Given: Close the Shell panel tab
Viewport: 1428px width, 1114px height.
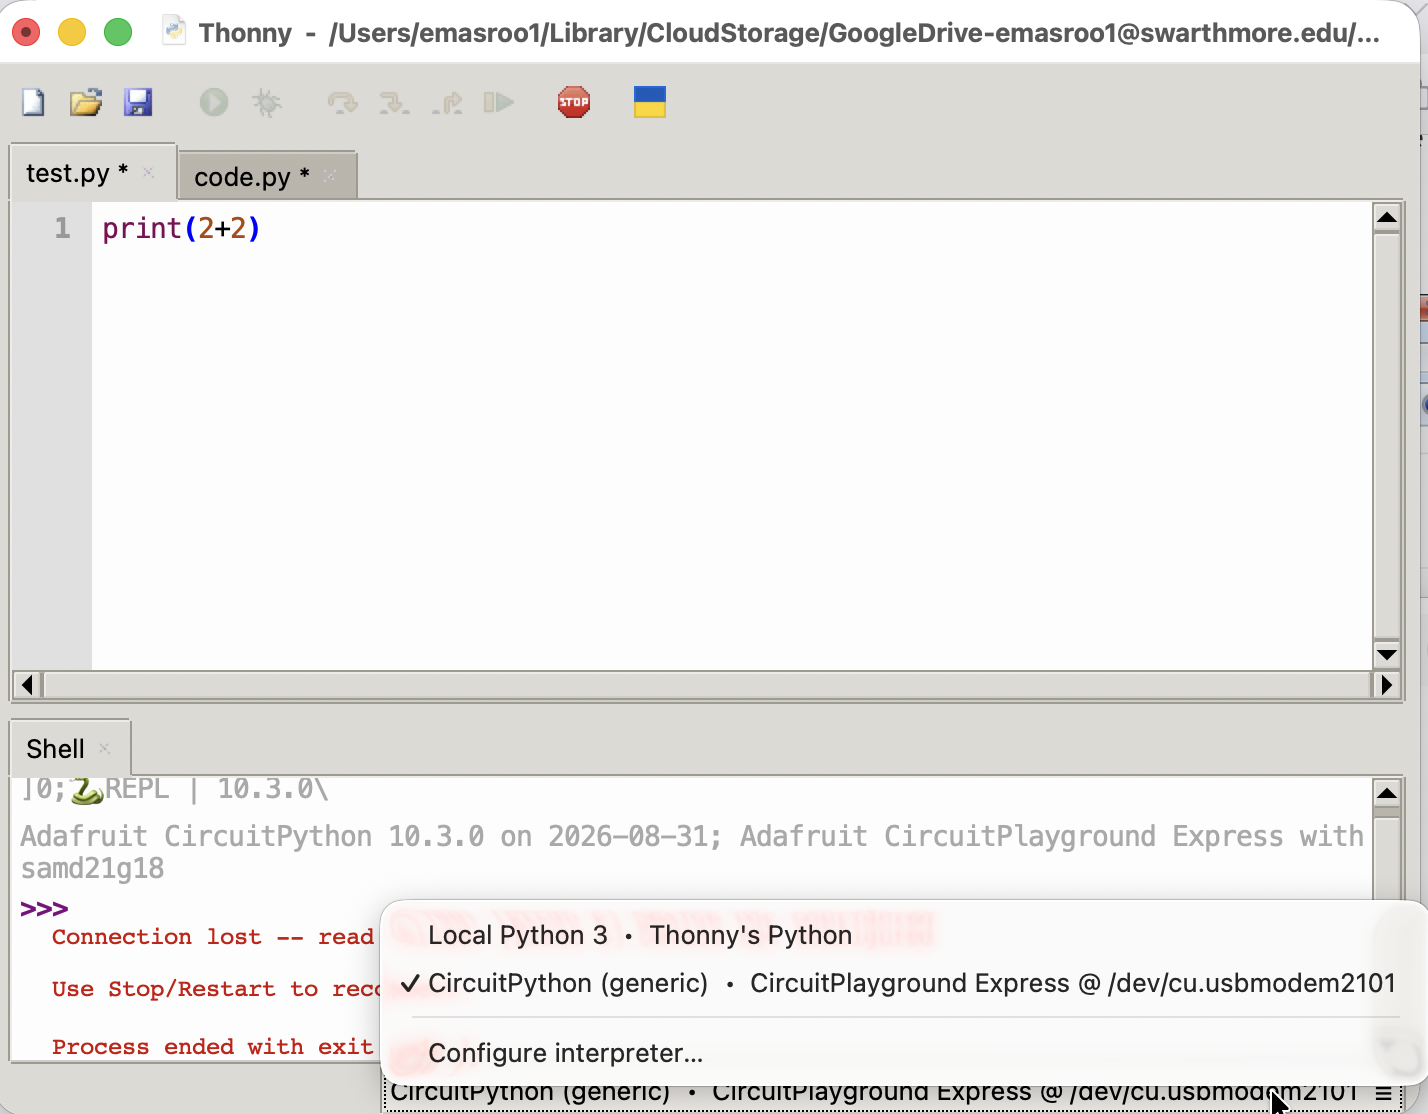Looking at the screenshot, I should [x=105, y=749].
